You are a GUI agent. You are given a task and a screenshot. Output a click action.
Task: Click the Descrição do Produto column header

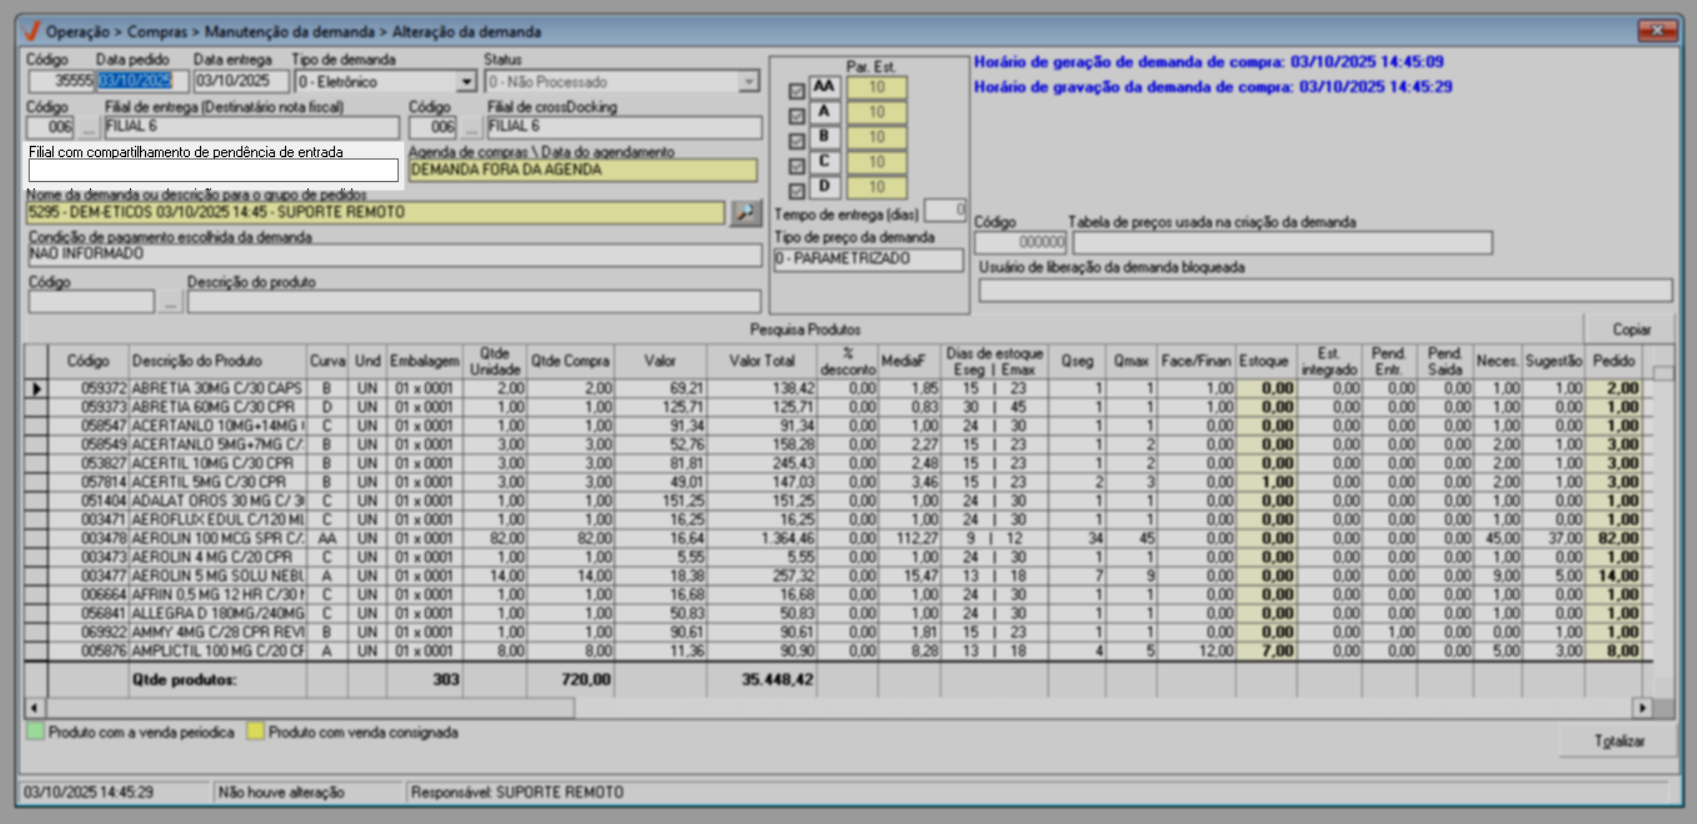click(197, 361)
